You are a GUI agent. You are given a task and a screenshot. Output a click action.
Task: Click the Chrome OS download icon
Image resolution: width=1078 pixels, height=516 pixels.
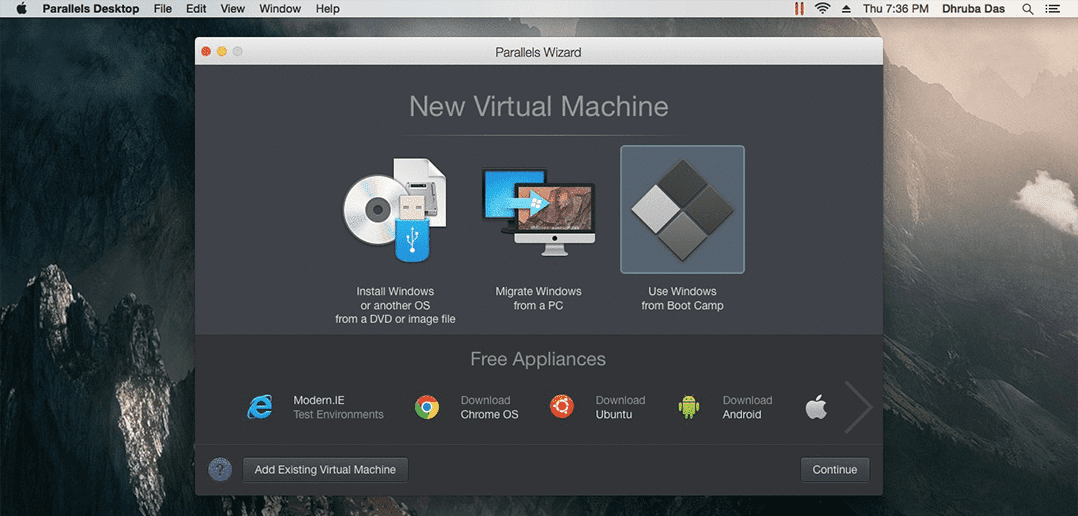pyautogui.click(x=427, y=407)
